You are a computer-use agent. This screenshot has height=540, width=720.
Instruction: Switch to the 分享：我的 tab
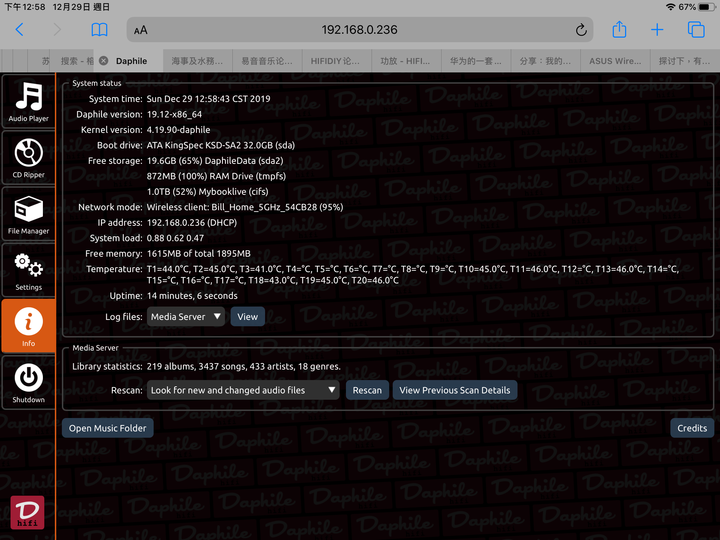point(546,61)
